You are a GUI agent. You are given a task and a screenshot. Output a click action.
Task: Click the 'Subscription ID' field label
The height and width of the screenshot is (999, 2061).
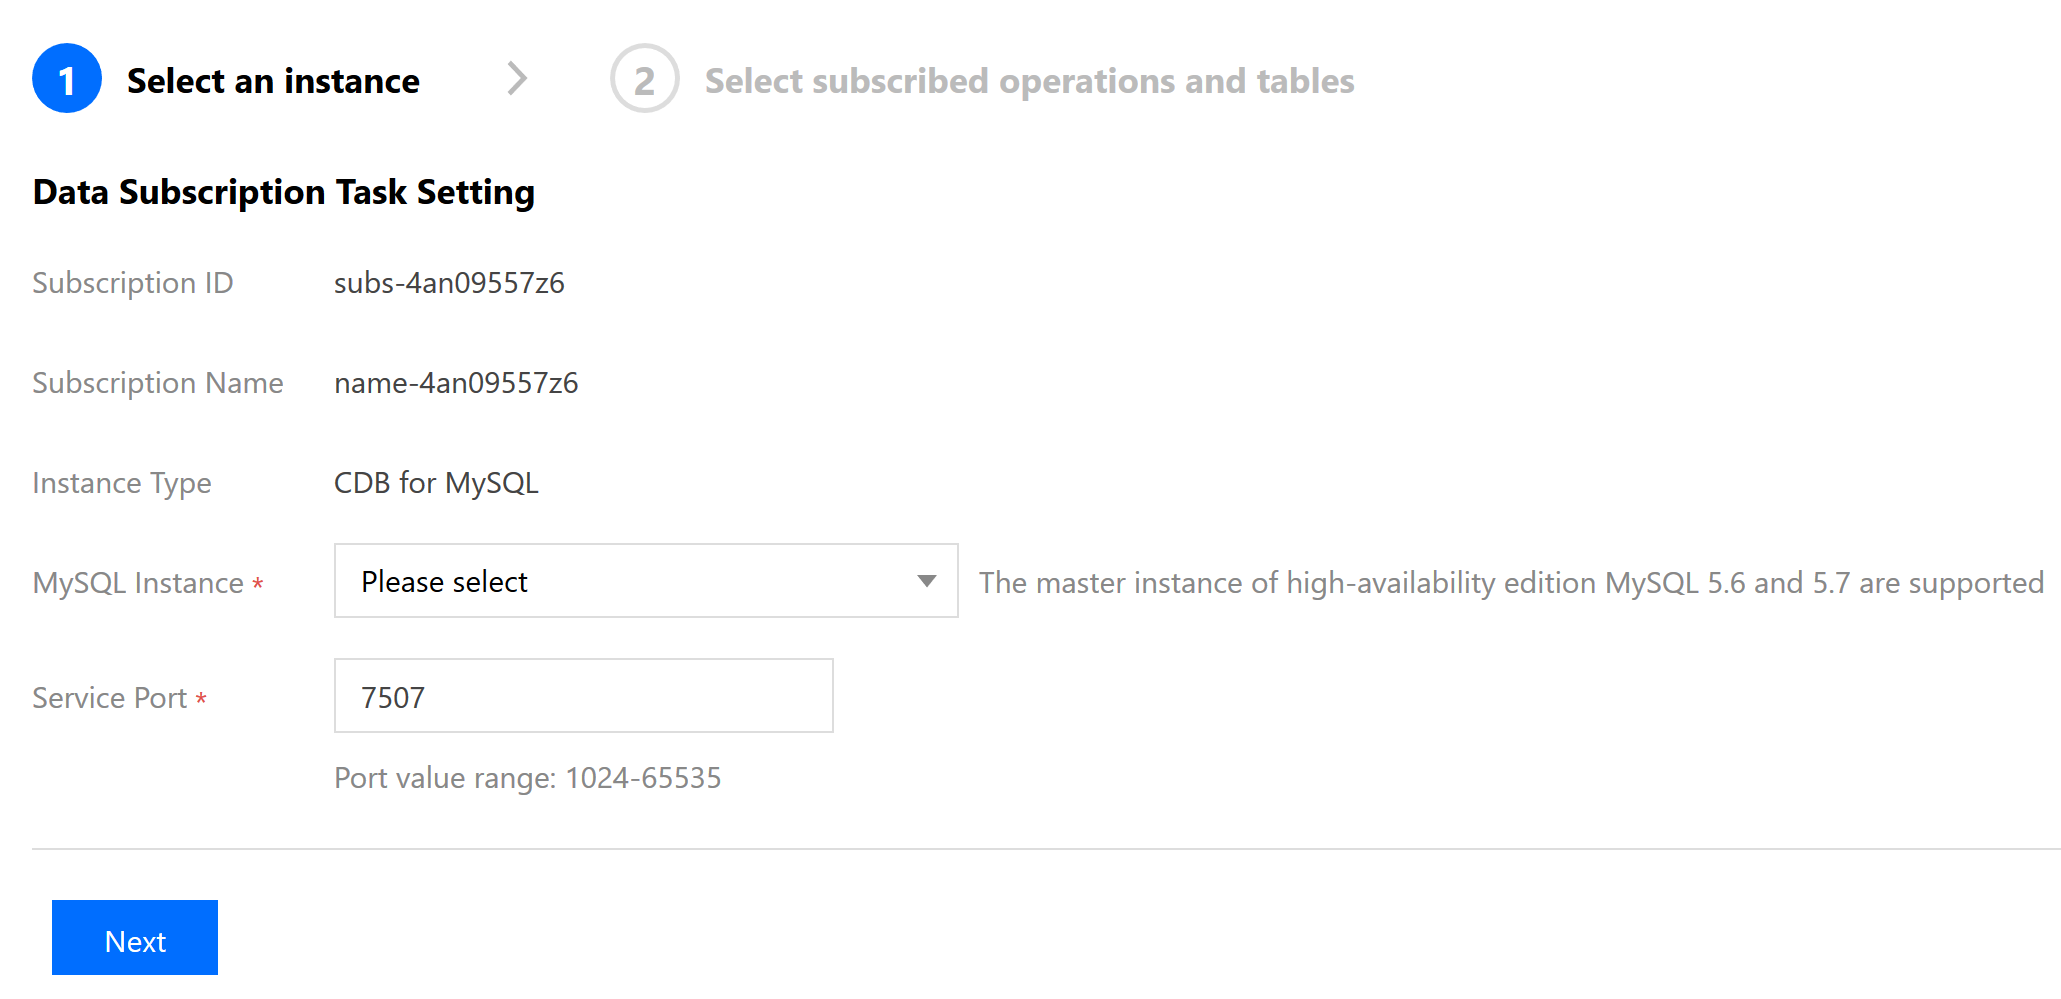click(x=133, y=283)
